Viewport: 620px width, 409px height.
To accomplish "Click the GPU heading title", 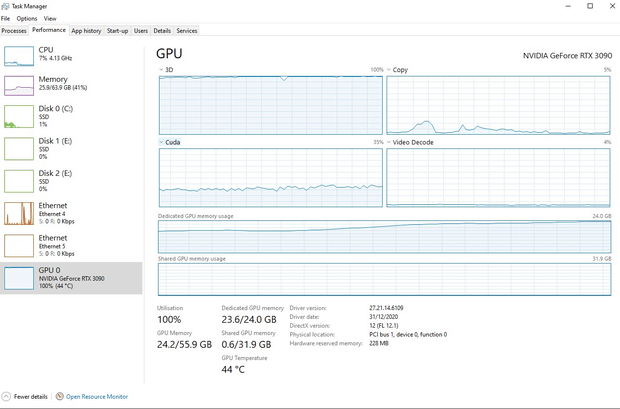I will click(169, 53).
